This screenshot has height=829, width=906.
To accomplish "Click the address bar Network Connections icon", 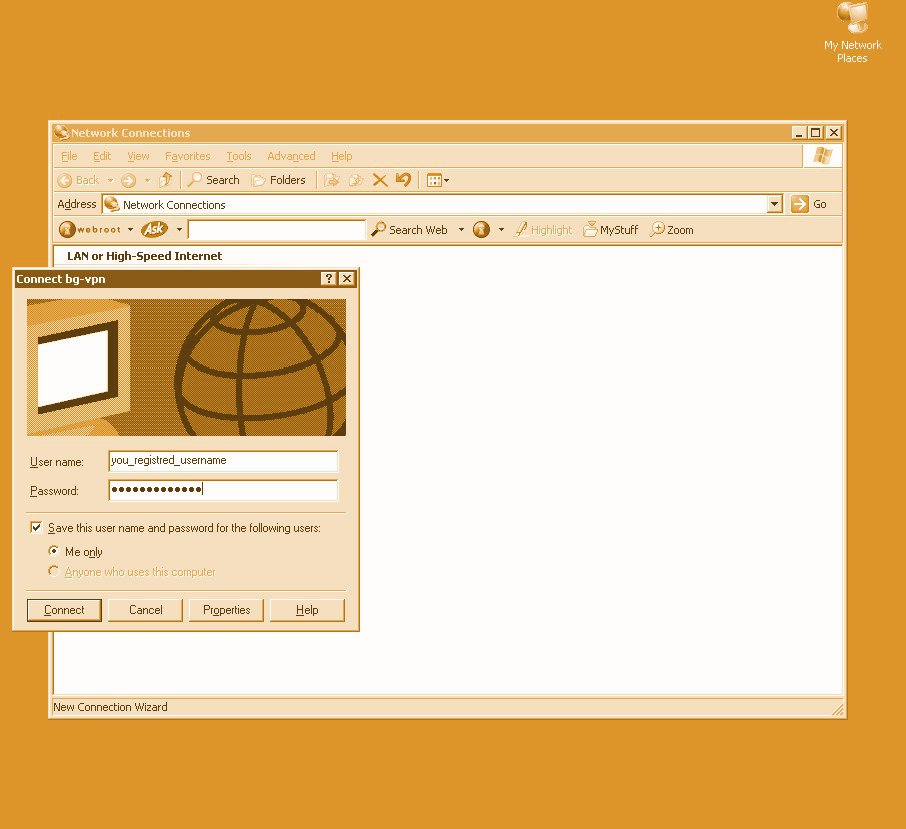I will point(112,204).
